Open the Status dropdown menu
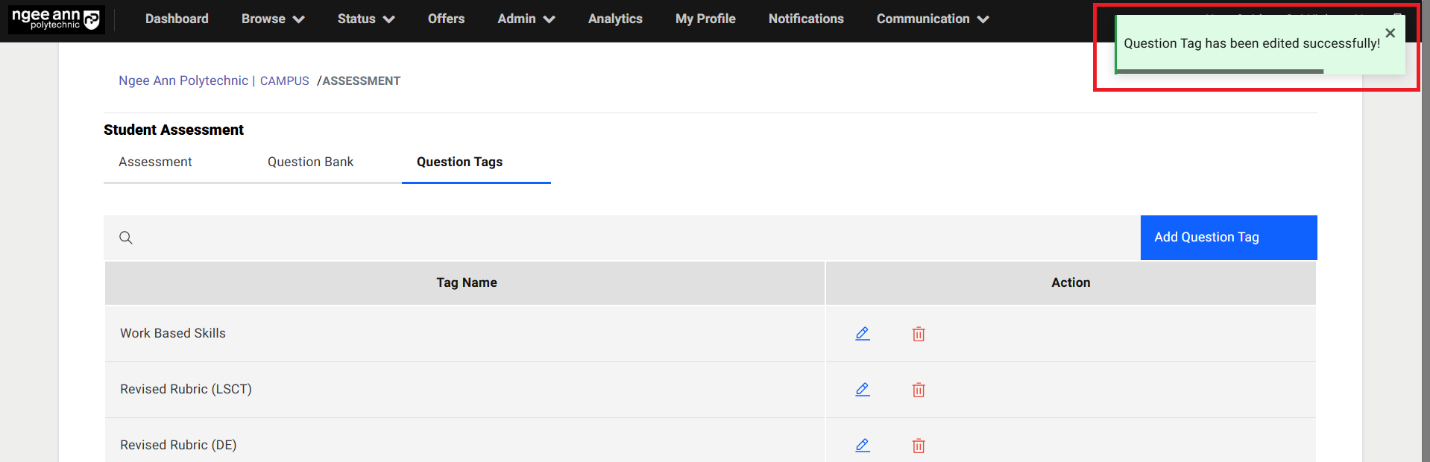The height and width of the screenshot is (462, 1430). pos(366,19)
